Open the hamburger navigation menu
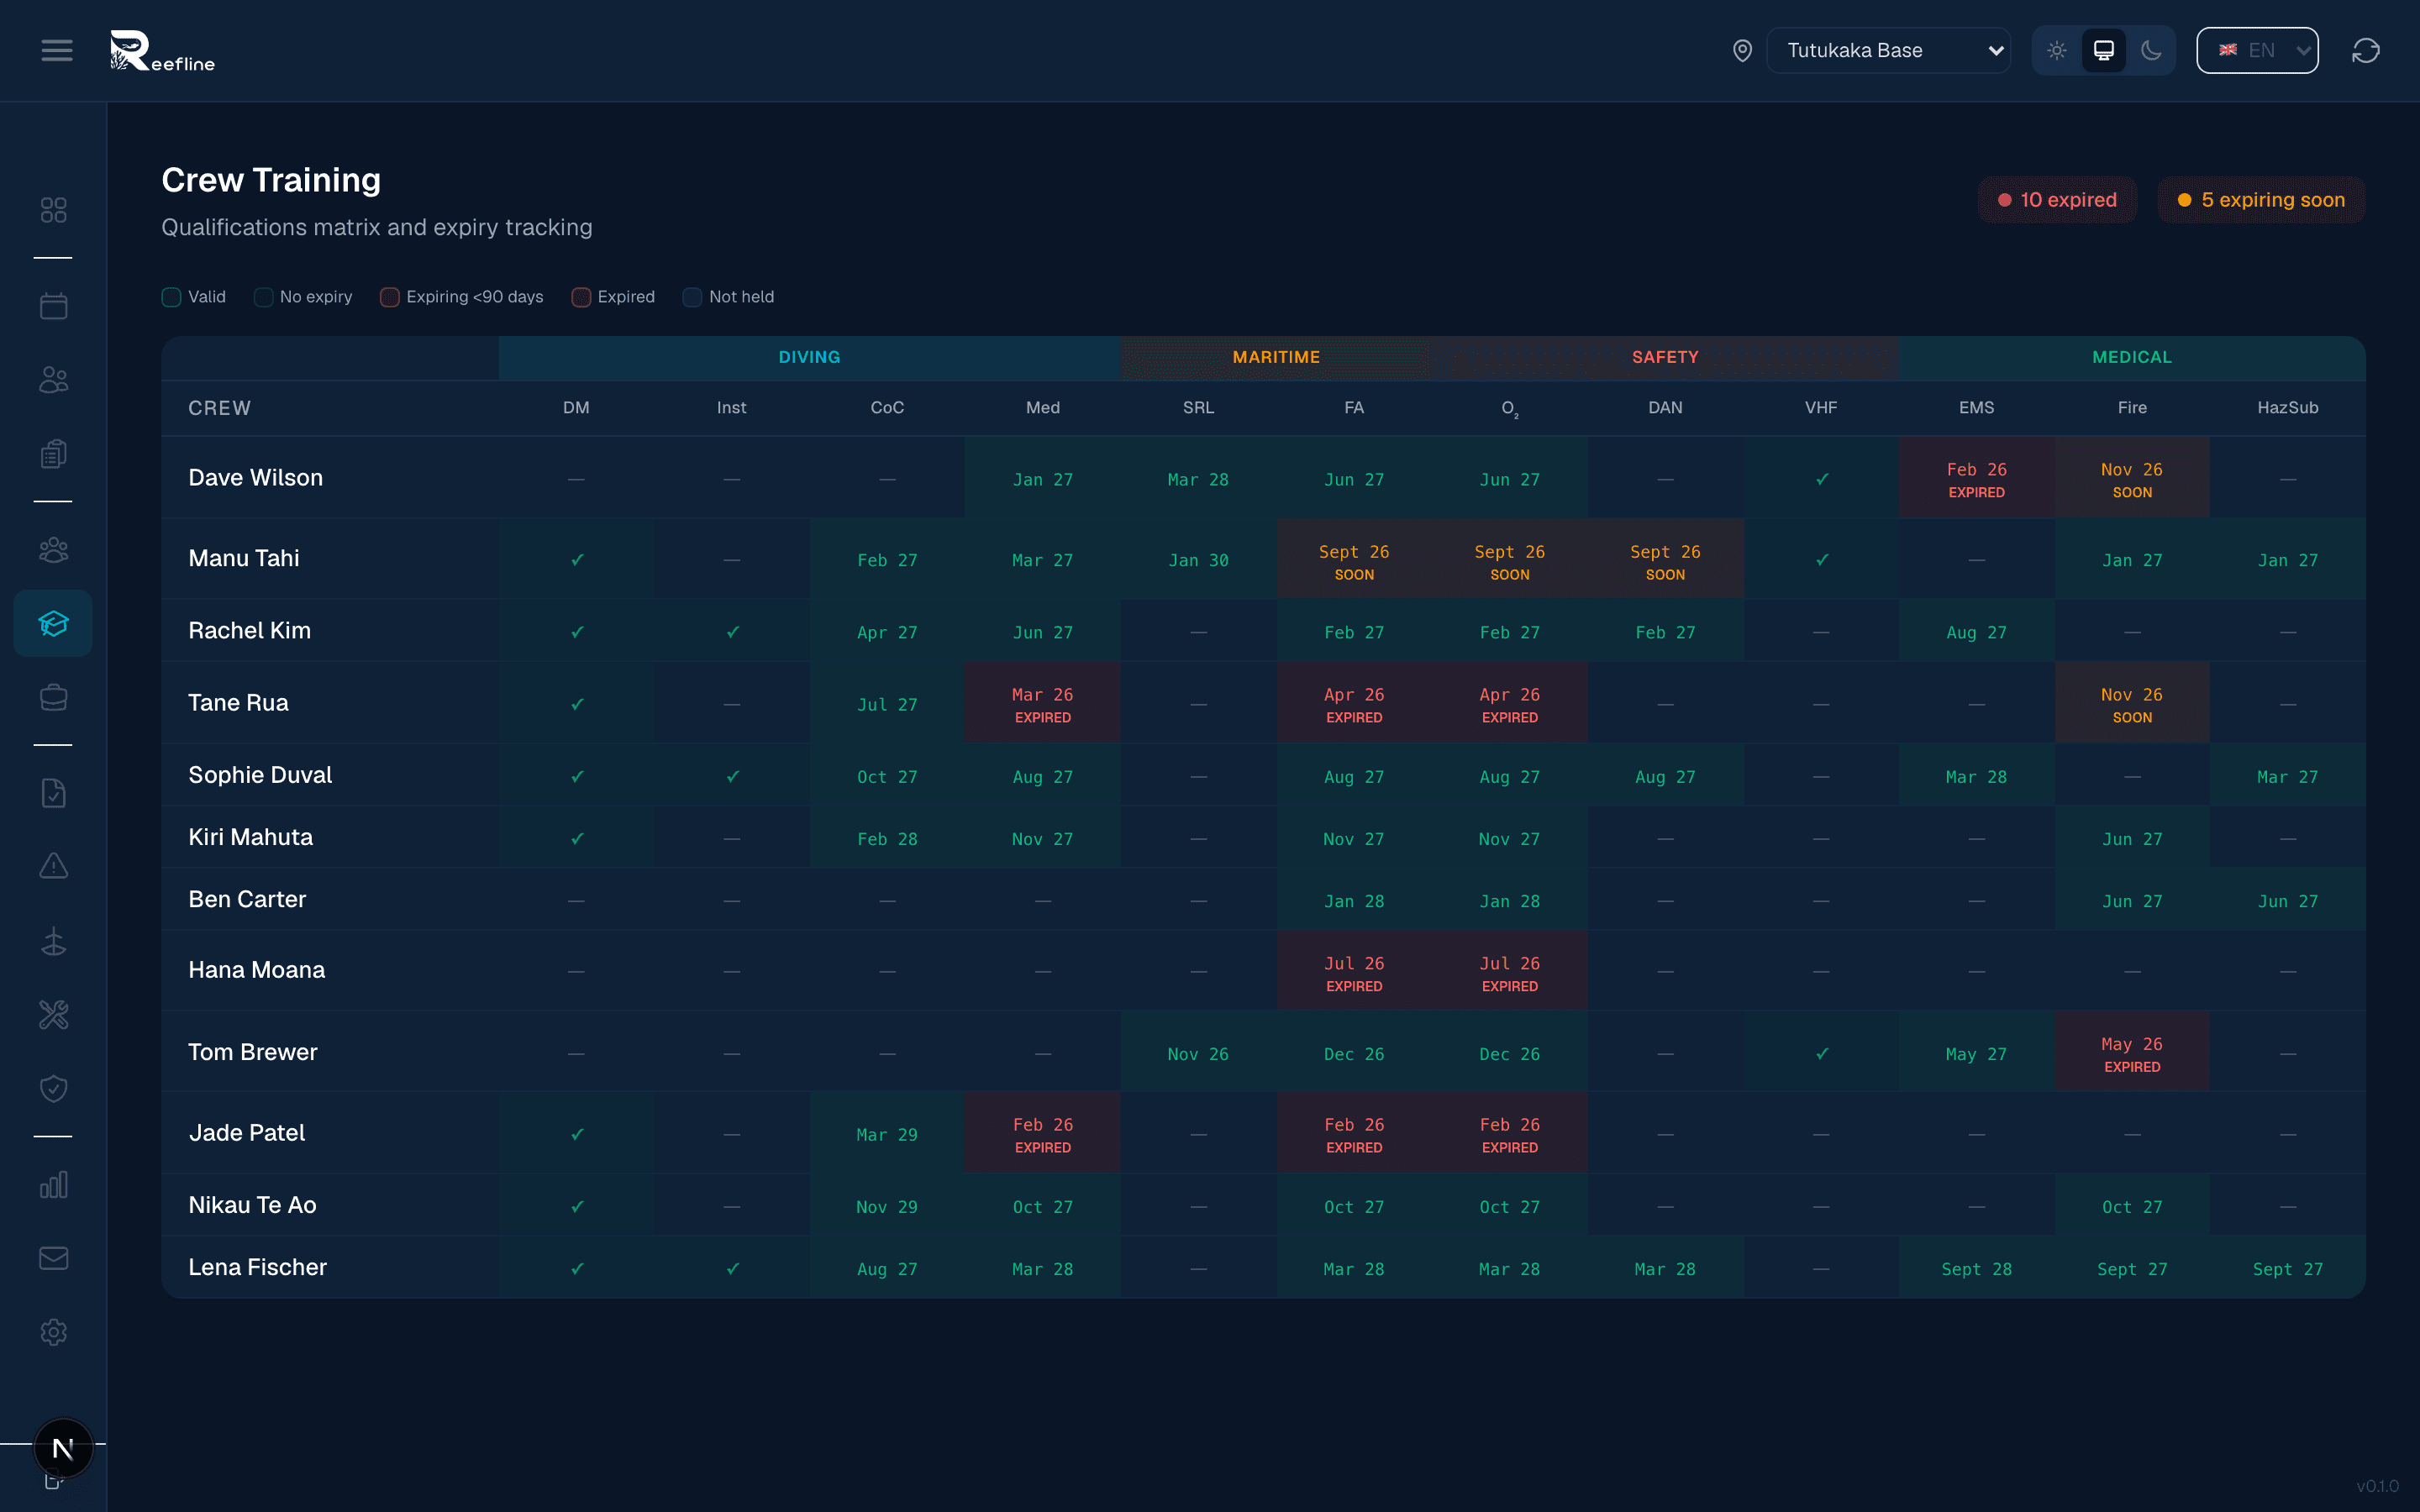Screen dimensions: 2420x1512 point(57,50)
